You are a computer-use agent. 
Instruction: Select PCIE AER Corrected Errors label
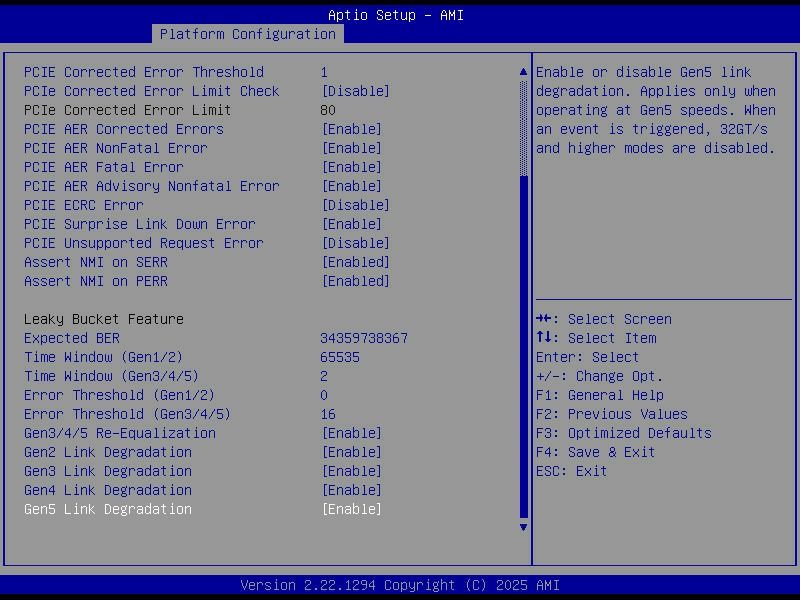point(123,129)
